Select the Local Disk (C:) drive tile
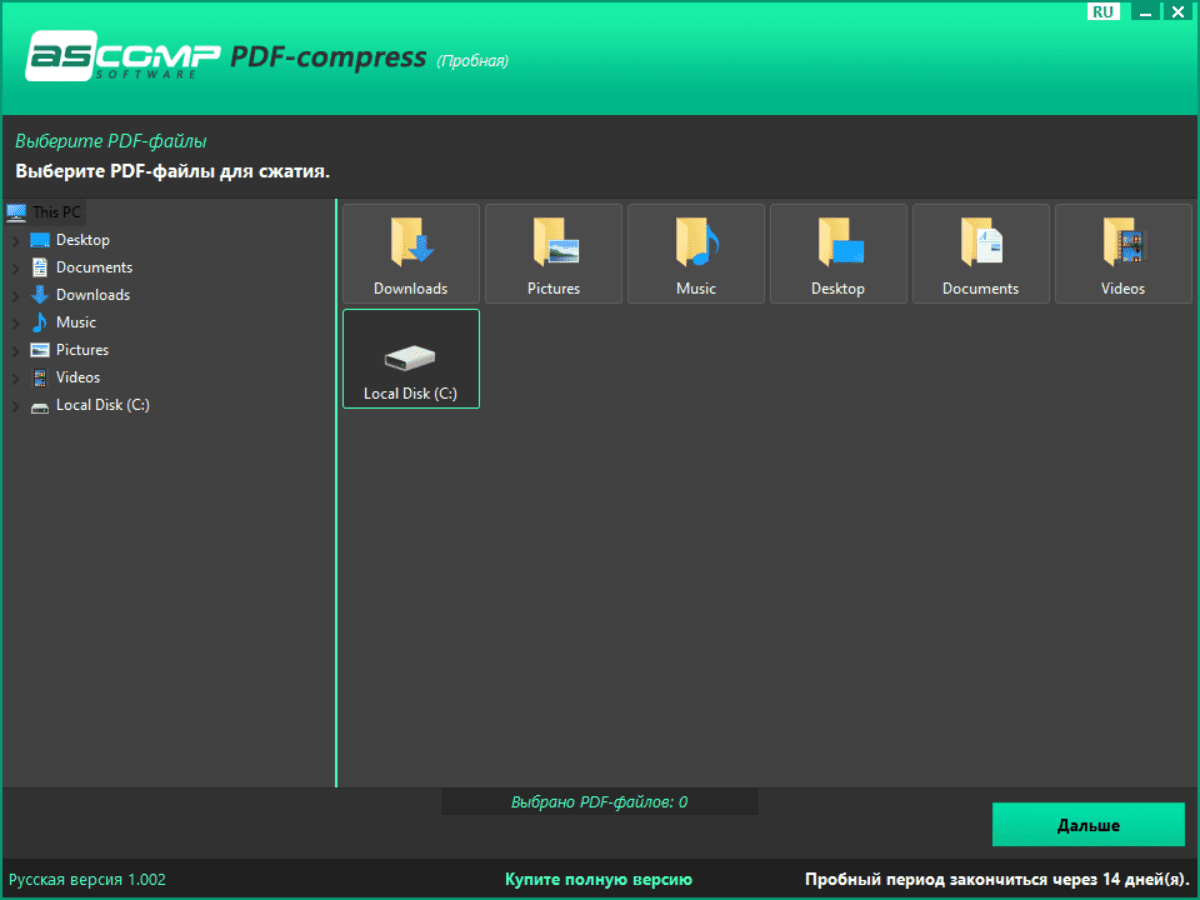 point(411,359)
